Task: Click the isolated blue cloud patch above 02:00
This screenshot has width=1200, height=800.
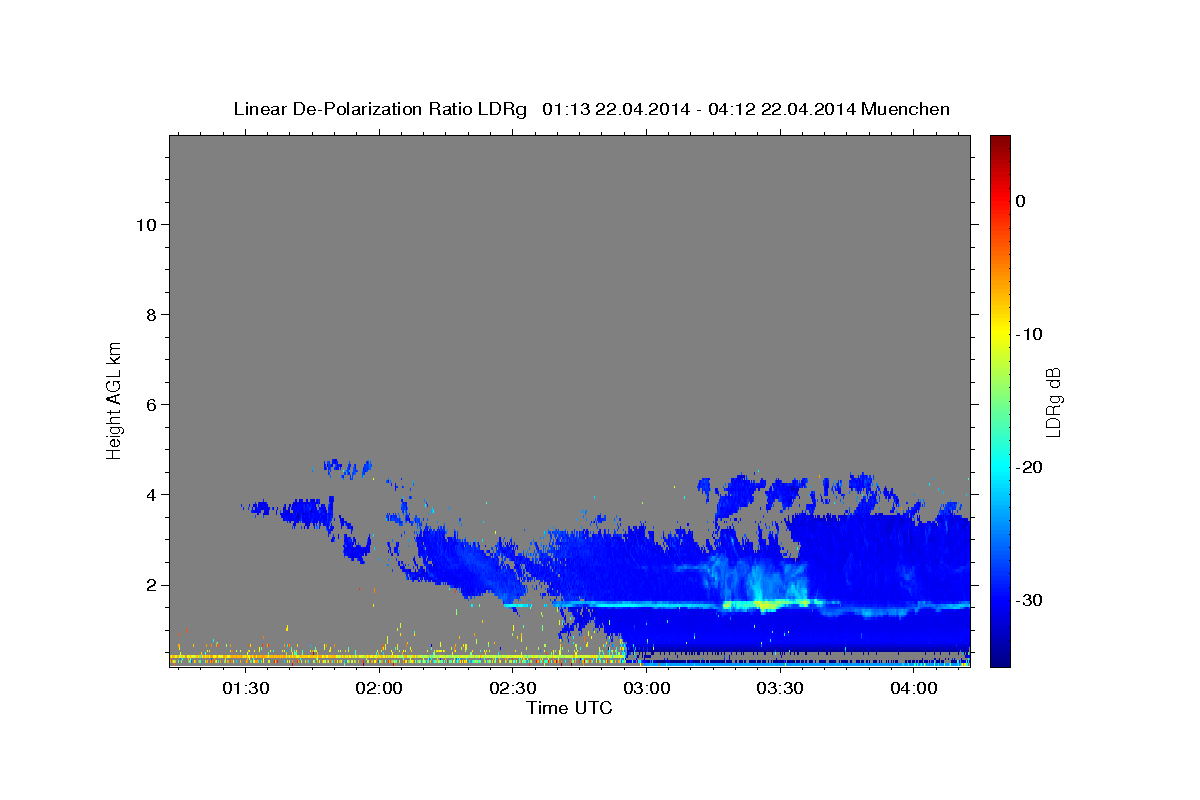Action: pyautogui.click(x=346, y=466)
